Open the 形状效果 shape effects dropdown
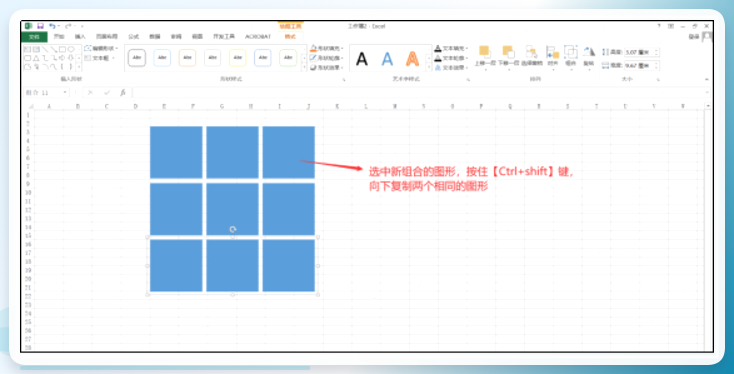Viewport: 734px width, 374px height. click(x=326, y=67)
